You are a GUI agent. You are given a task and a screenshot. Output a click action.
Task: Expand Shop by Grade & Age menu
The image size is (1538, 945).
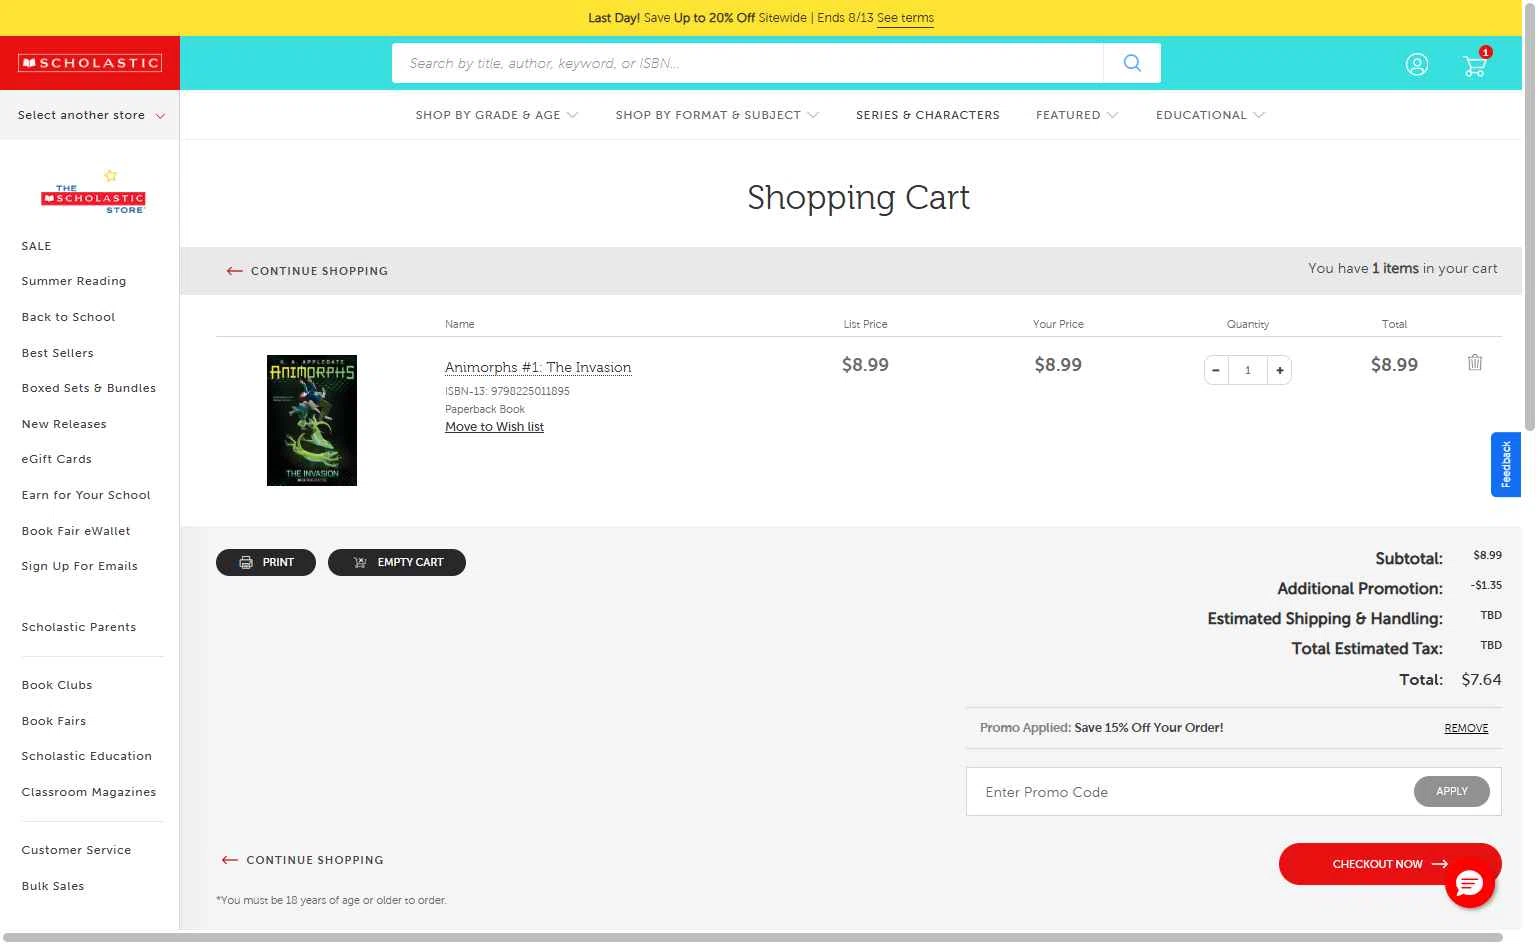[x=497, y=116]
